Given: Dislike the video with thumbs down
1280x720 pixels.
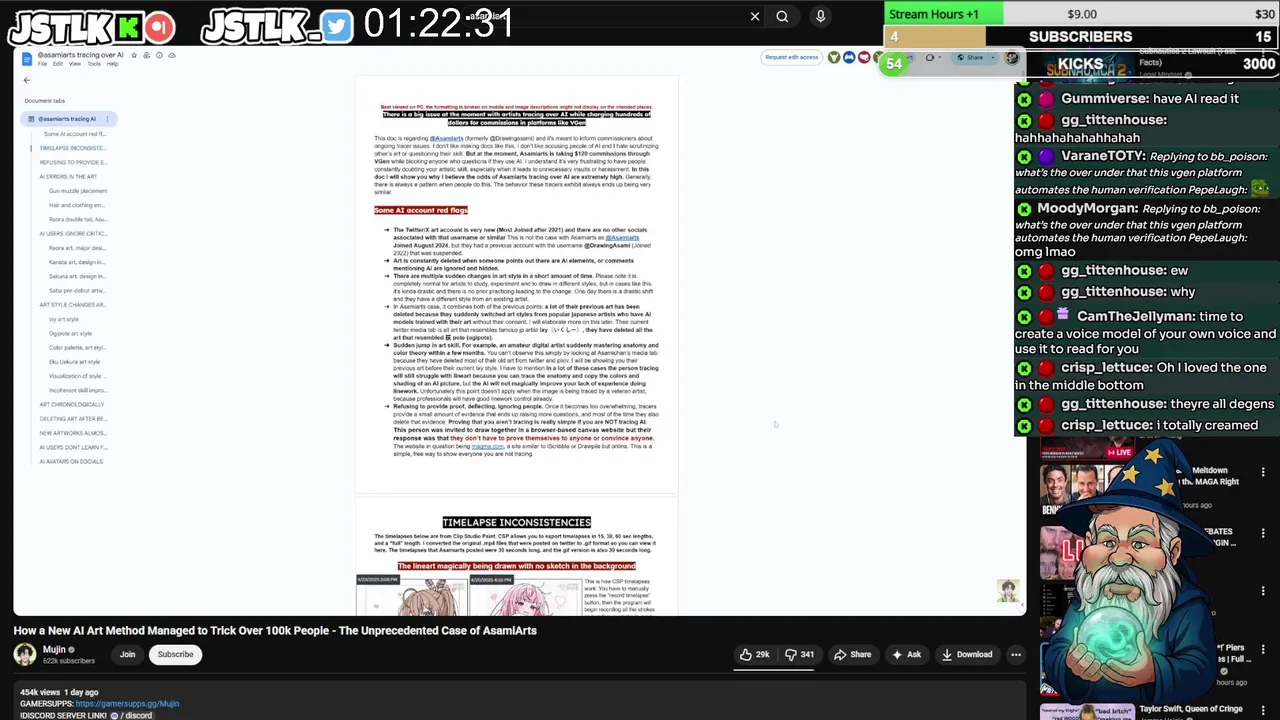Looking at the screenshot, I should pos(799,655).
